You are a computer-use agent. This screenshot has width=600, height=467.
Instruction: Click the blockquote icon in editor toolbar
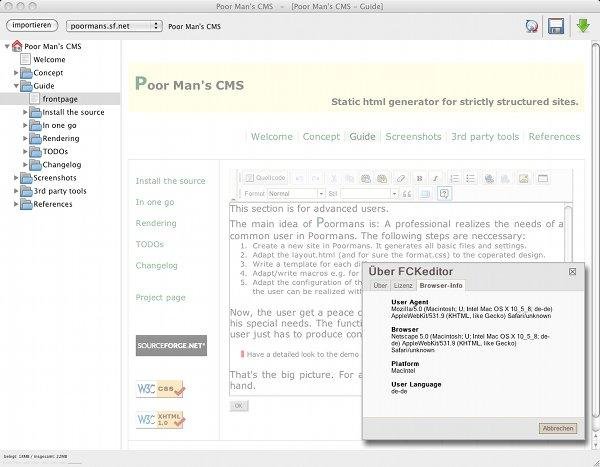(407, 193)
